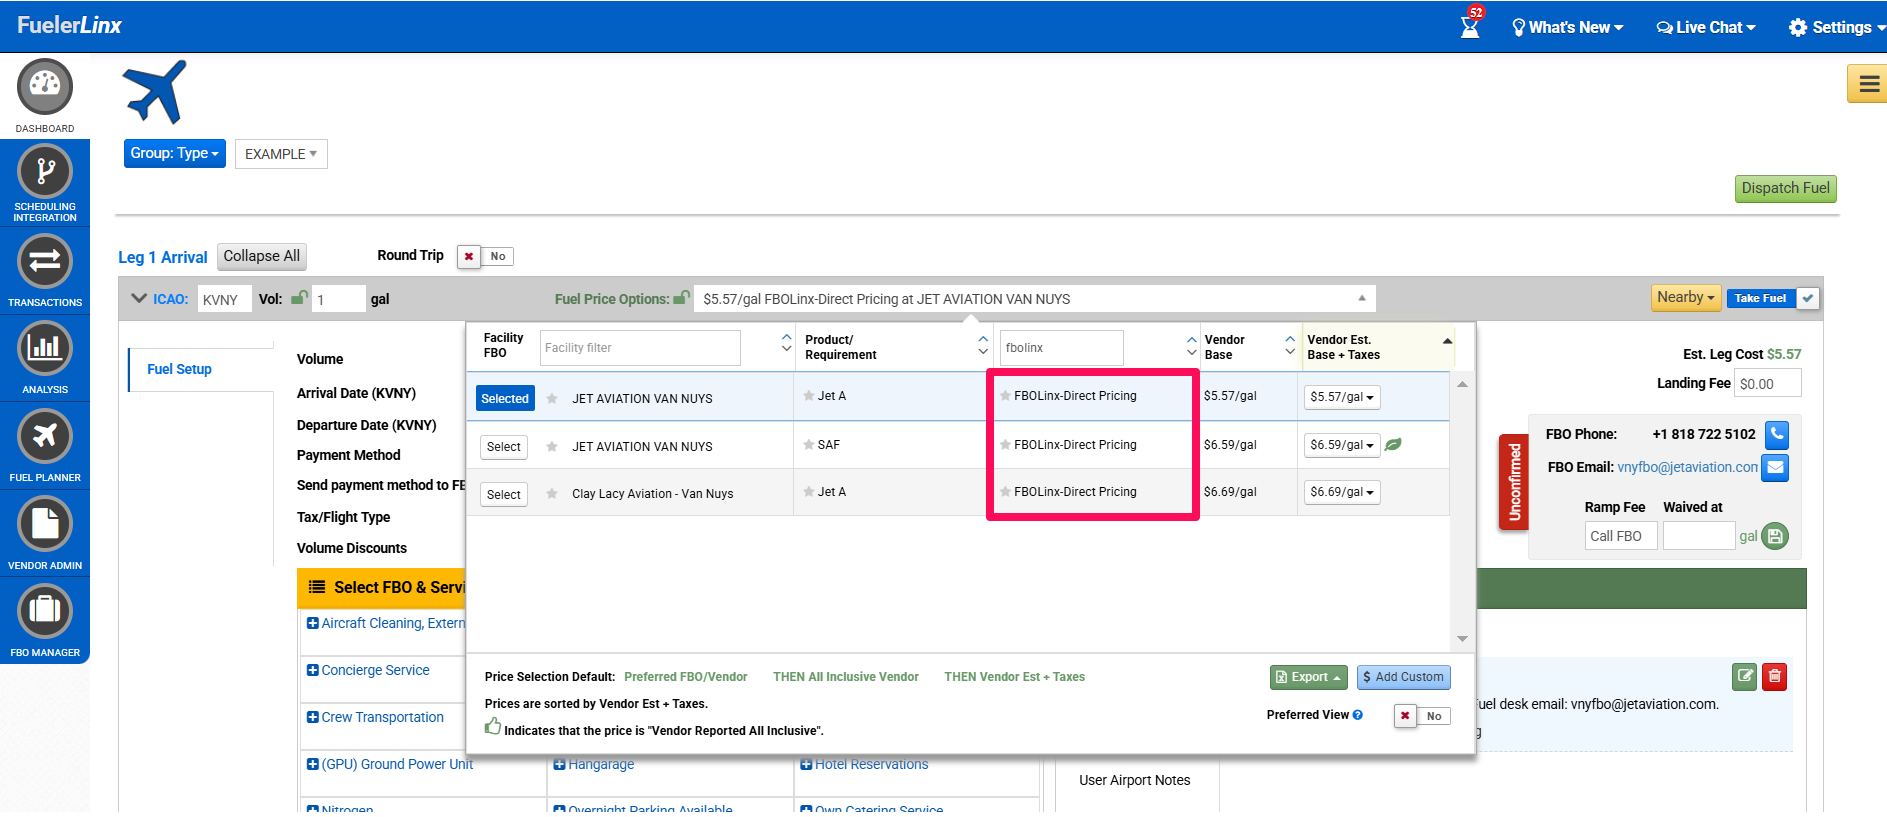Viewport: 1887px width, 817px height.
Task: Open the Settings menu
Action: (1836, 27)
